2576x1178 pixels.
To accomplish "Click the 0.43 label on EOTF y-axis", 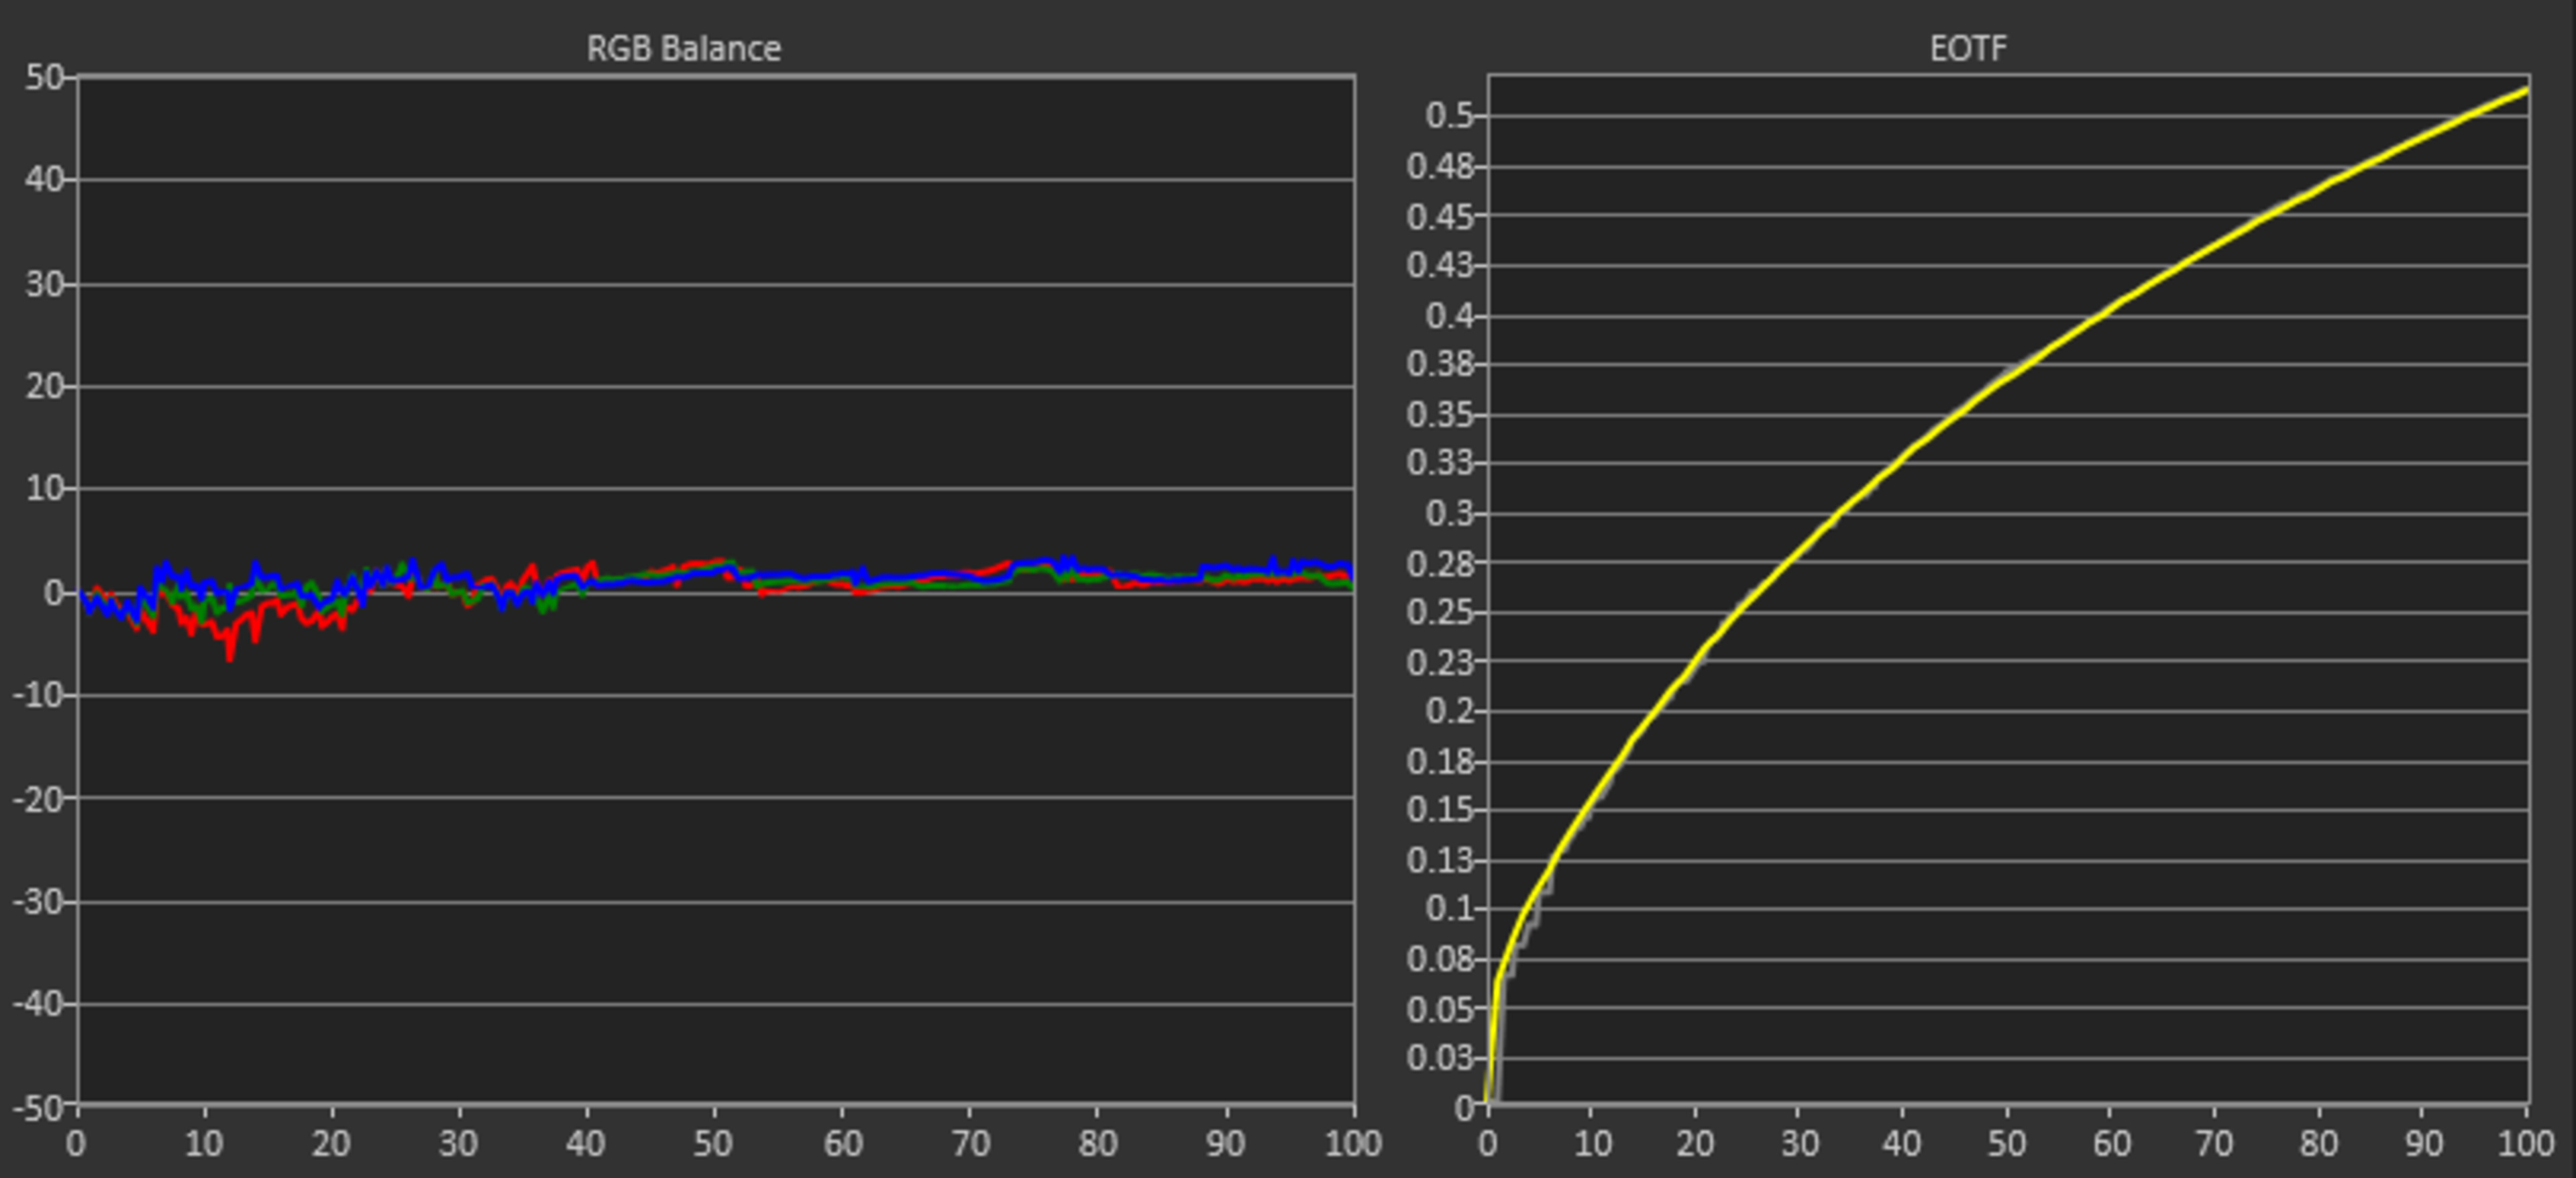I will click(1440, 265).
